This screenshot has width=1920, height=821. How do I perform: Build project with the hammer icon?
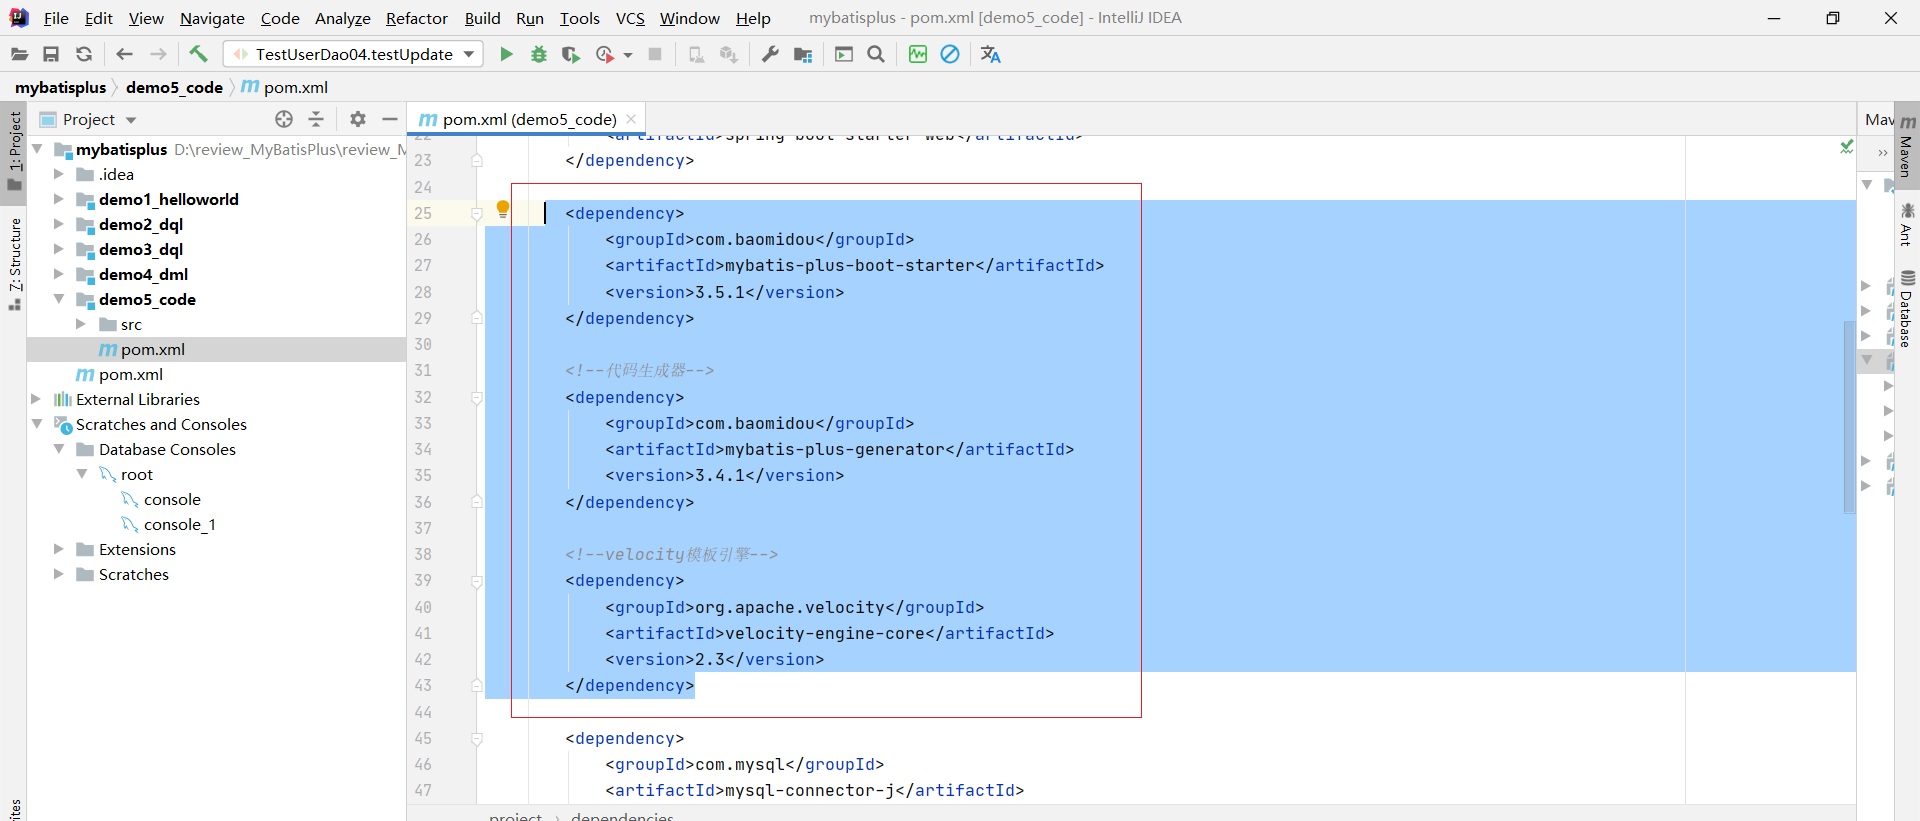(198, 54)
